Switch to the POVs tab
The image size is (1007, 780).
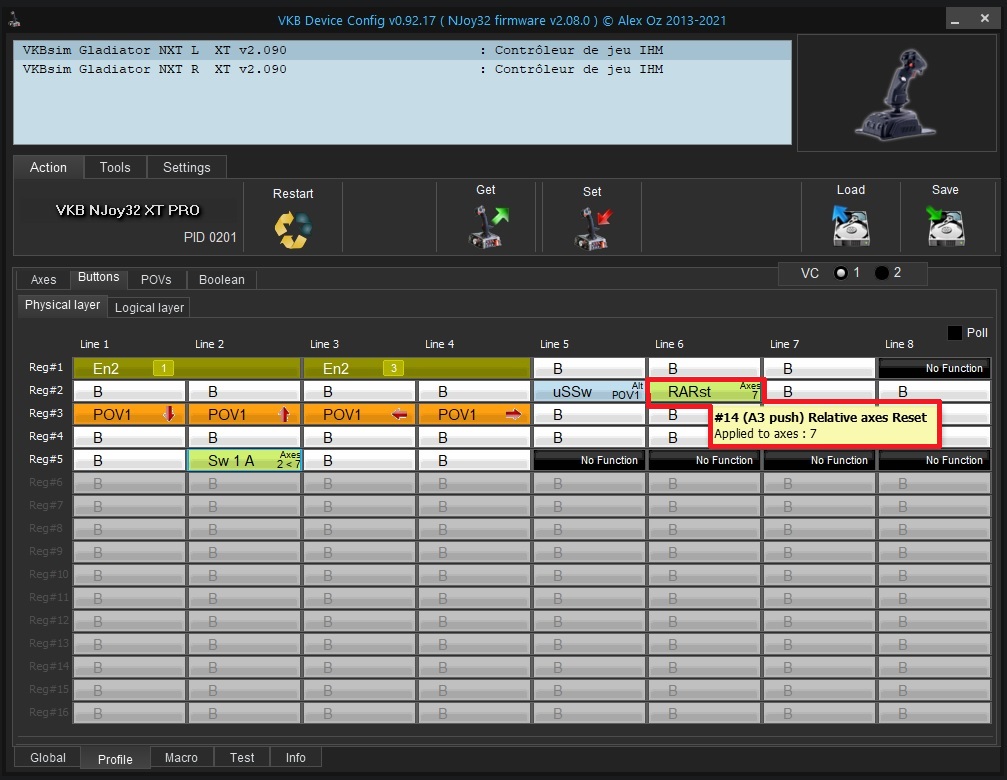tap(156, 279)
